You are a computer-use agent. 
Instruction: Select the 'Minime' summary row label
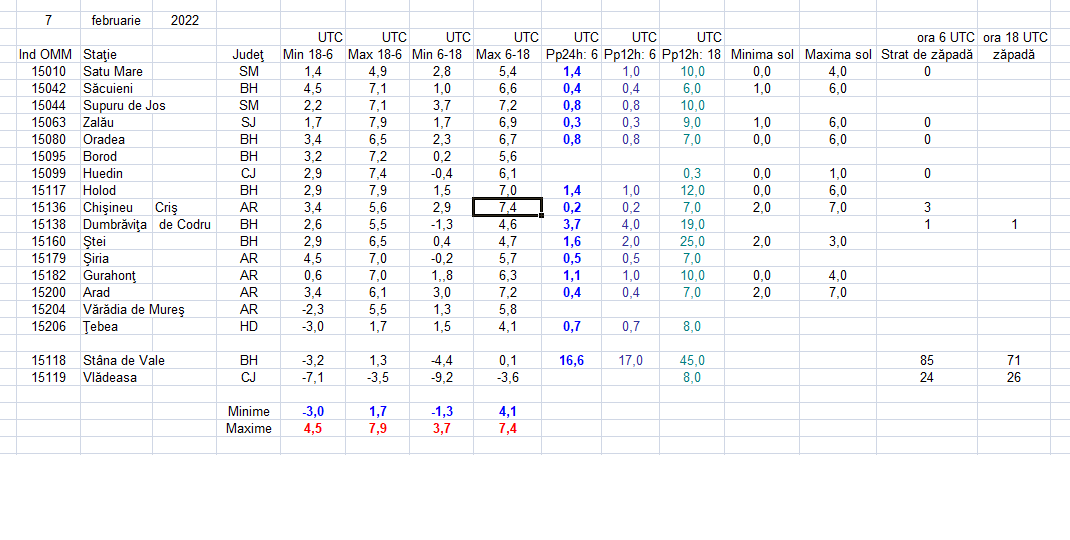248,412
